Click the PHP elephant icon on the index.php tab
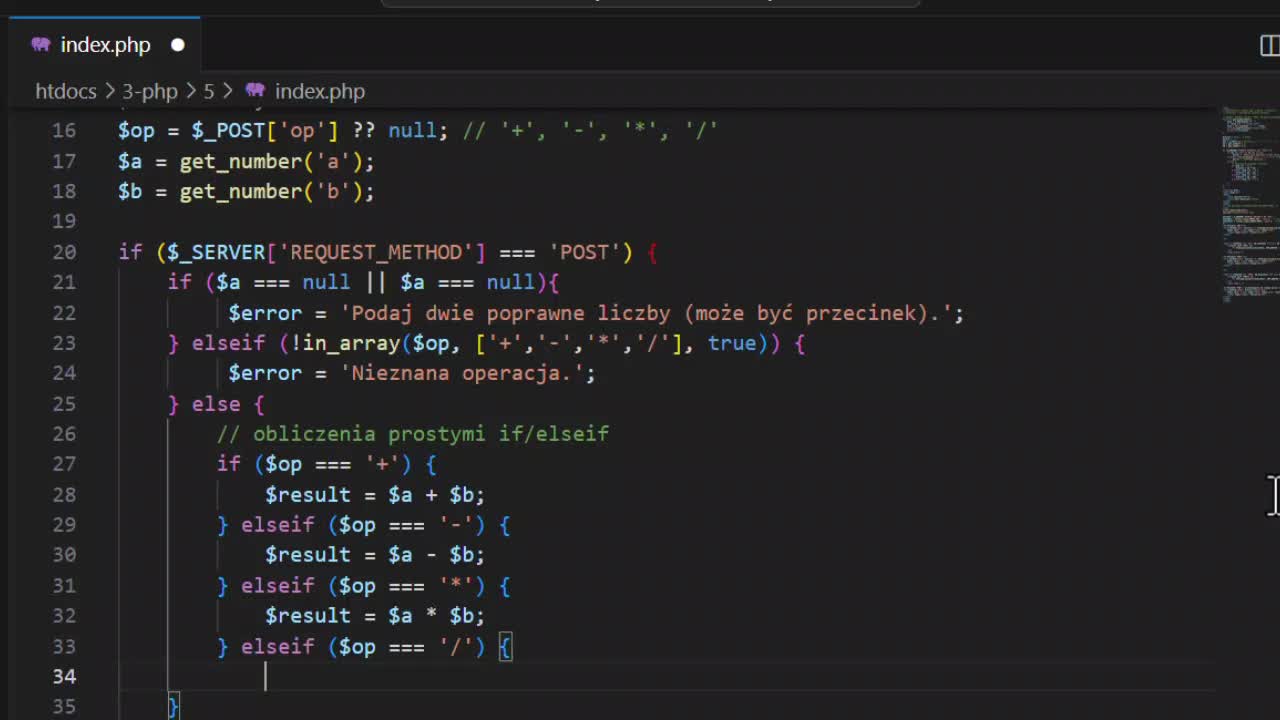This screenshot has width=1280, height=720. (40, 44)
